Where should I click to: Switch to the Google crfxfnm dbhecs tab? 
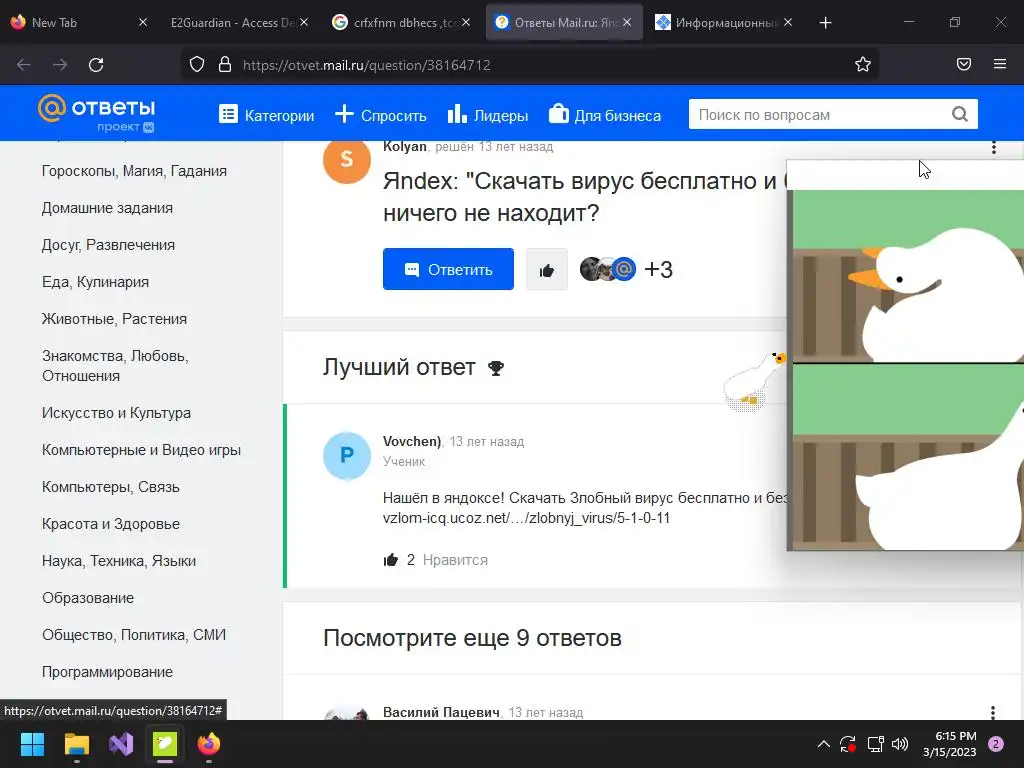tap(398, 22)
